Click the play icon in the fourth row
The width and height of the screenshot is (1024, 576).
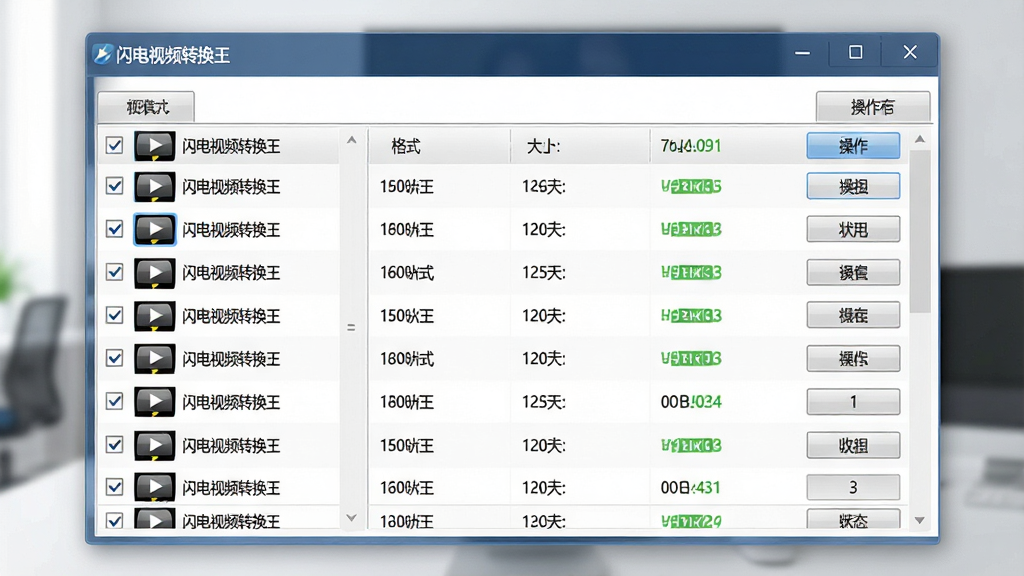click(x=155, y=272)
